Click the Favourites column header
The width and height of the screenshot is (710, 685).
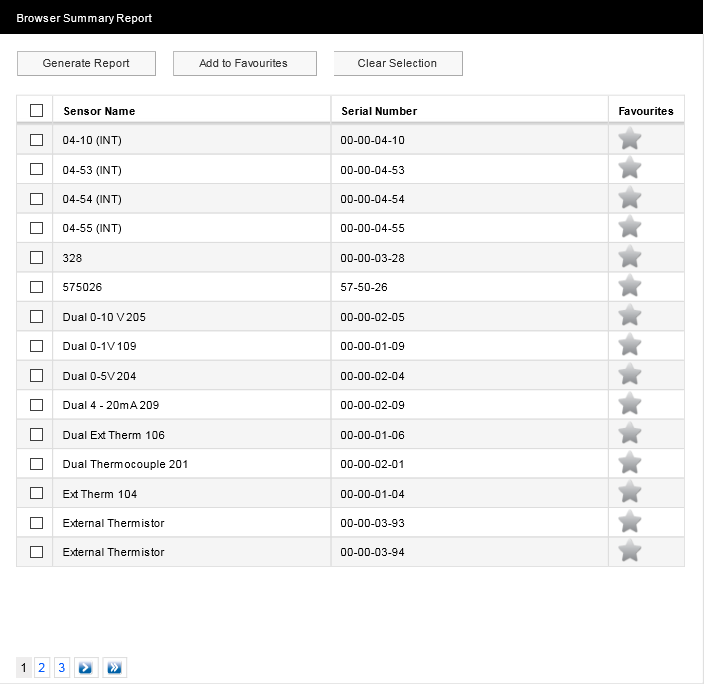click(x=646, y=111)
